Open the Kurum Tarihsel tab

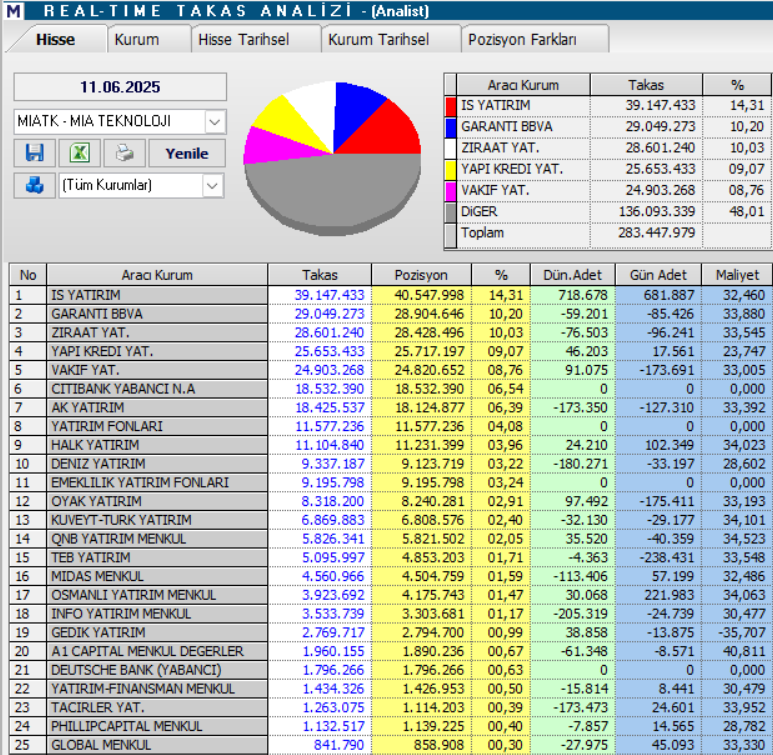(379, 39)
